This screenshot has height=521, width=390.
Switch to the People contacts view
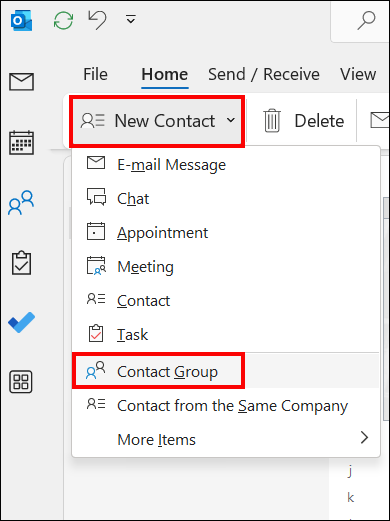tap(21, 202)
